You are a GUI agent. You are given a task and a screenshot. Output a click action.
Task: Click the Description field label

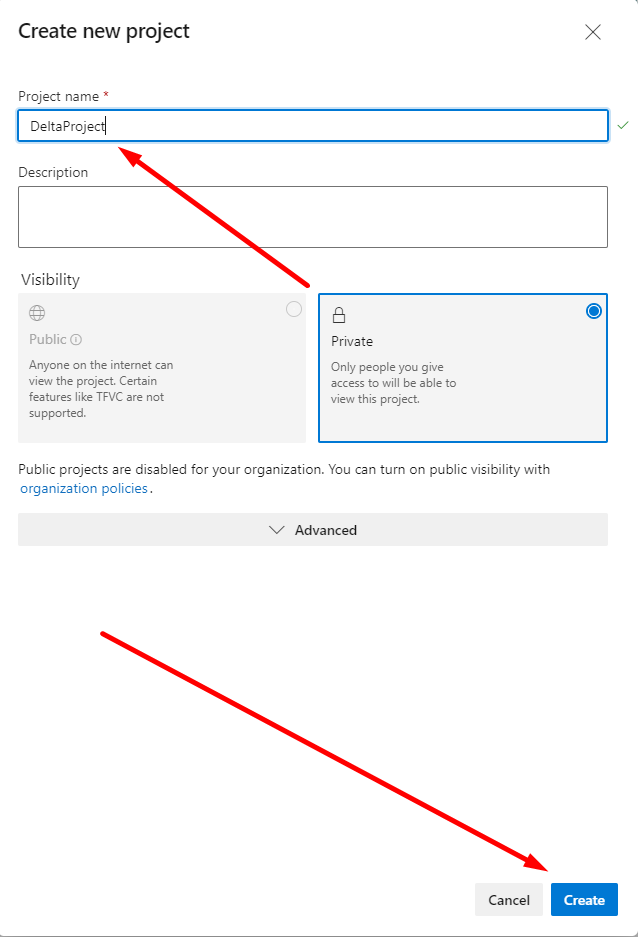coord(53,172)
